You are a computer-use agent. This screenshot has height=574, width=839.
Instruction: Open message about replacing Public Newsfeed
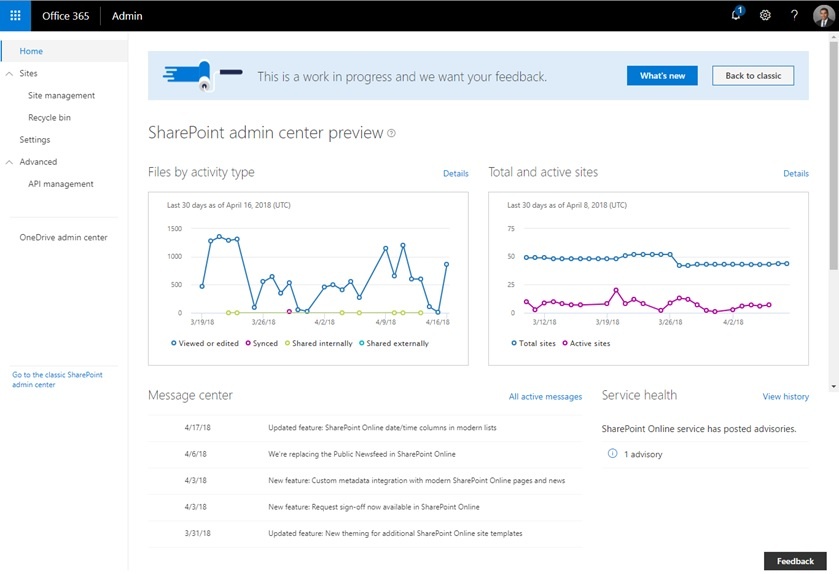[x=362, y=454]
